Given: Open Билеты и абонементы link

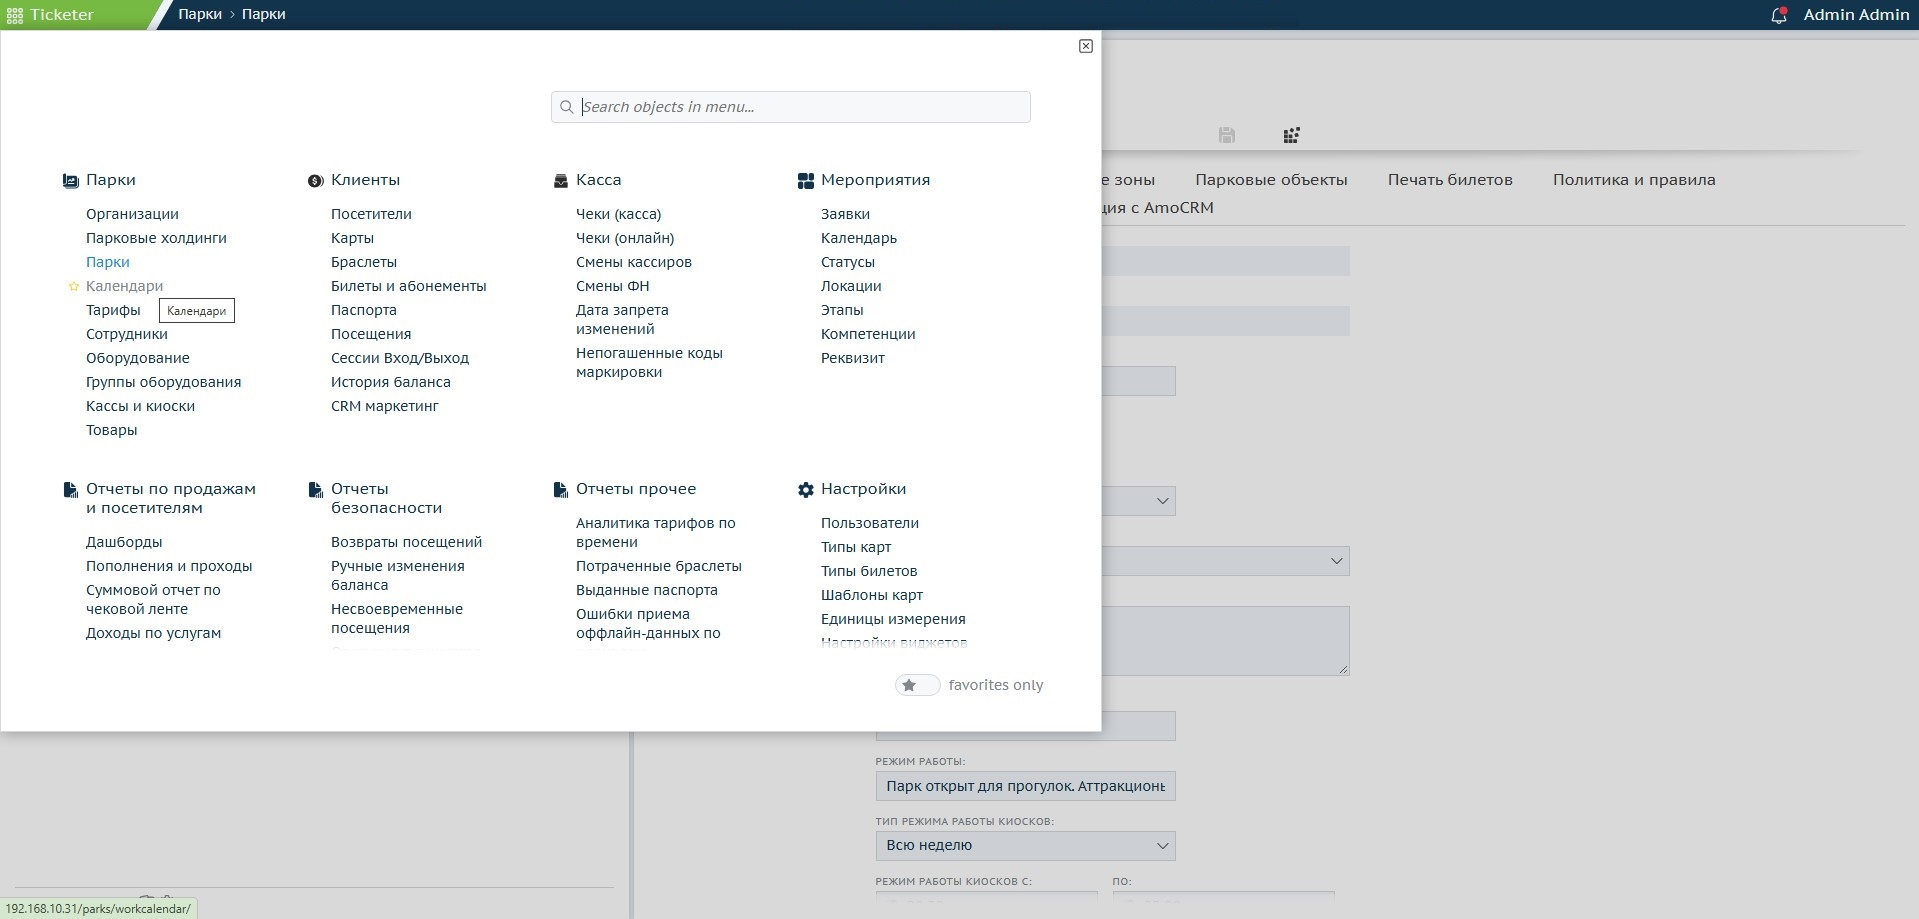Looking at the screenshot, I should click(x=408, y=286).
